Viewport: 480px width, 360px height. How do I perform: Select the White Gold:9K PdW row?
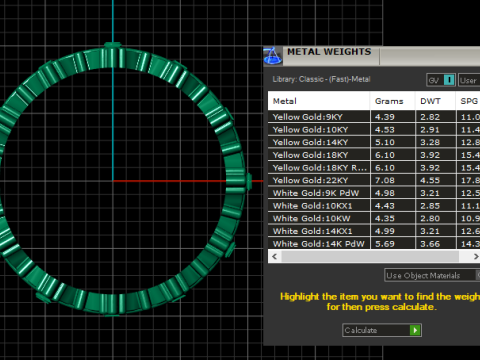point(374,193)
